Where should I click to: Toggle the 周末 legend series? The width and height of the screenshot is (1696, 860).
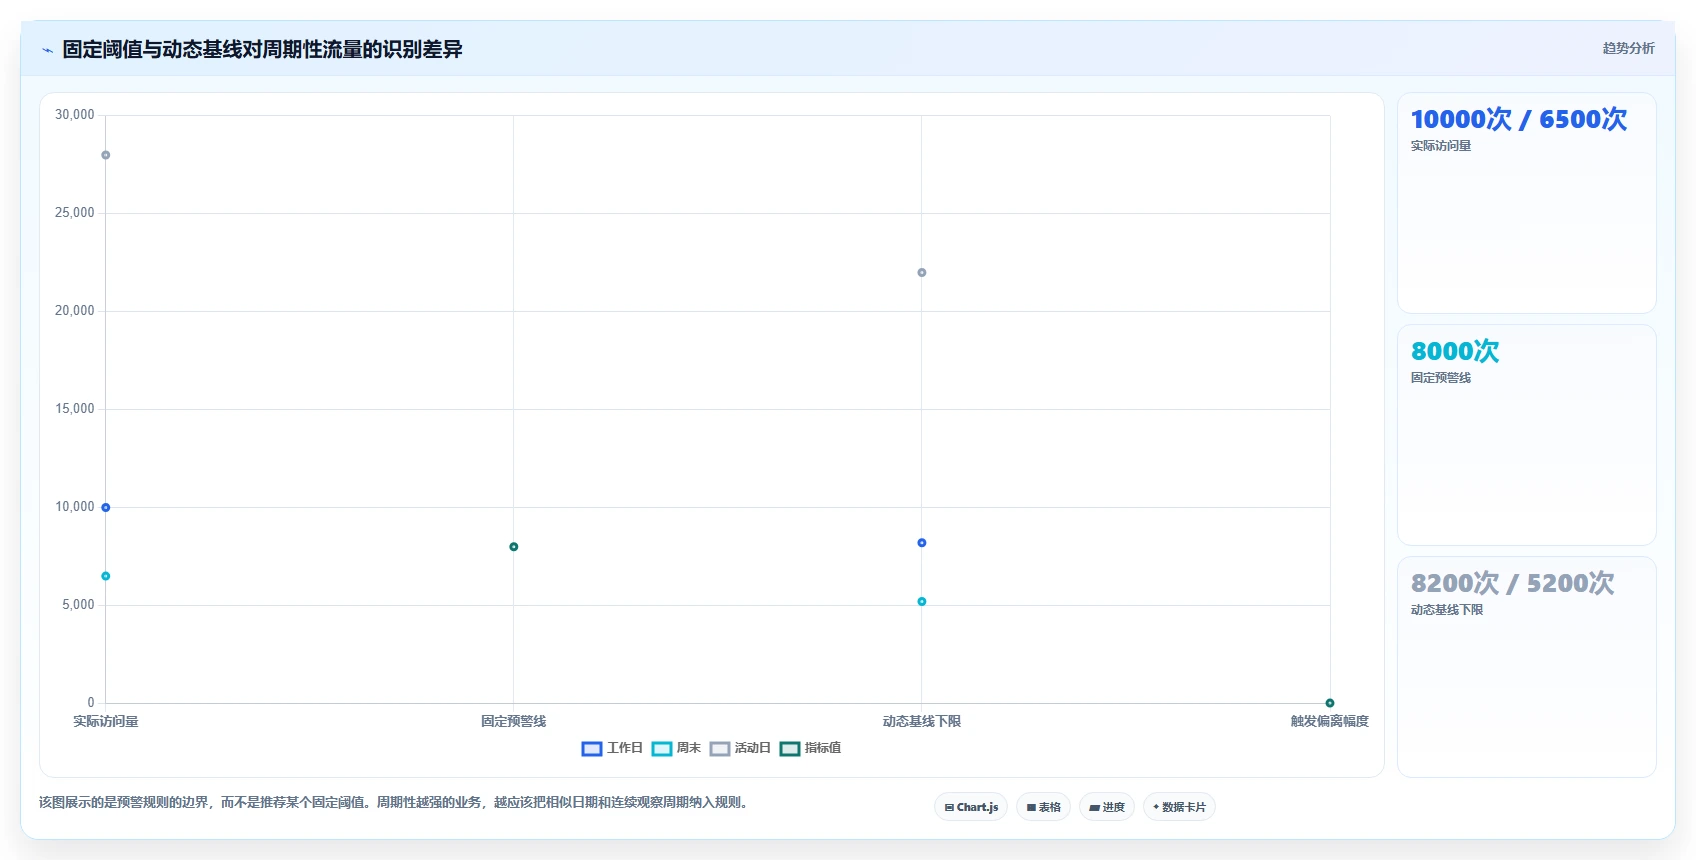coord(676,748)
